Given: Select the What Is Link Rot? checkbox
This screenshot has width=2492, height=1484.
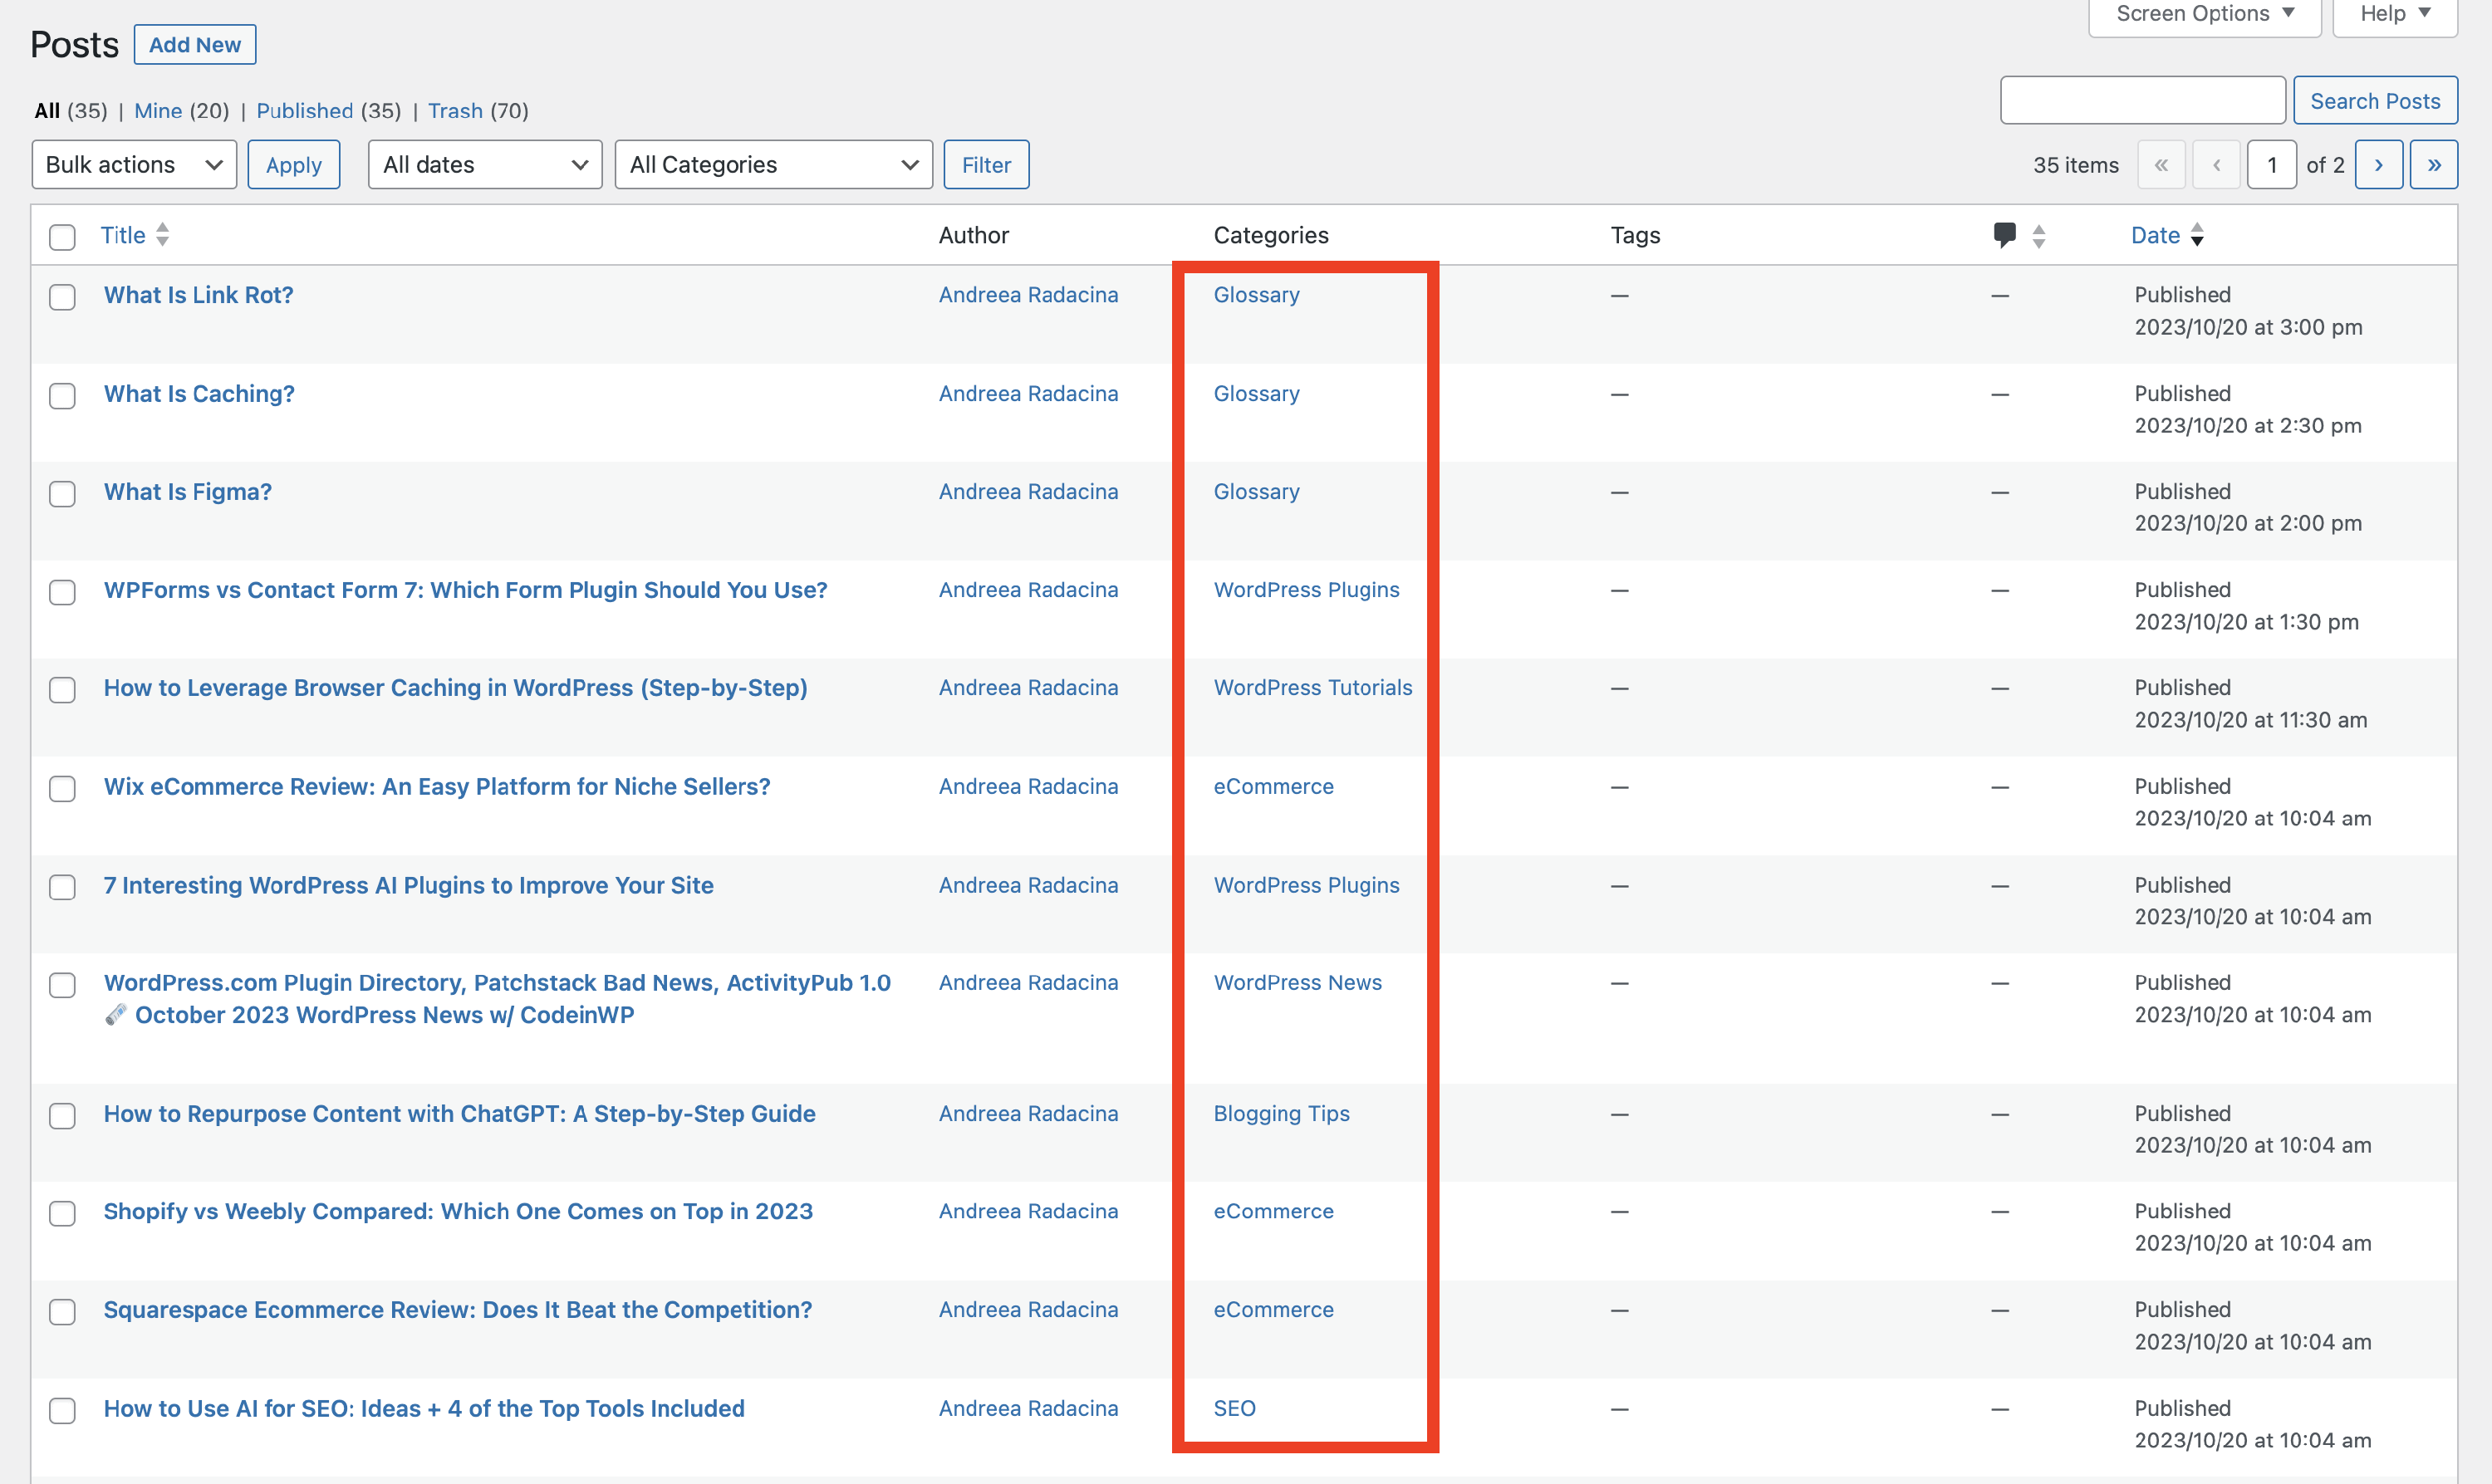Looking at the screenshot, I should pos(62,297).
